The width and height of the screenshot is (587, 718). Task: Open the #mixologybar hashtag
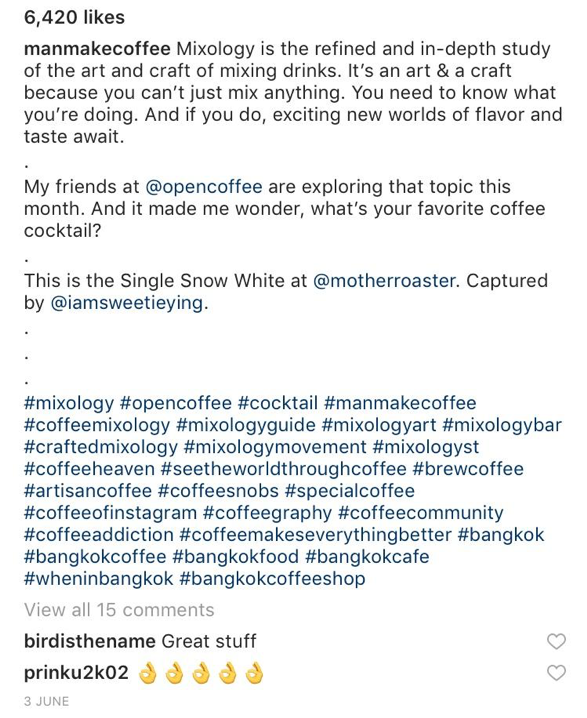click(502, 425)
